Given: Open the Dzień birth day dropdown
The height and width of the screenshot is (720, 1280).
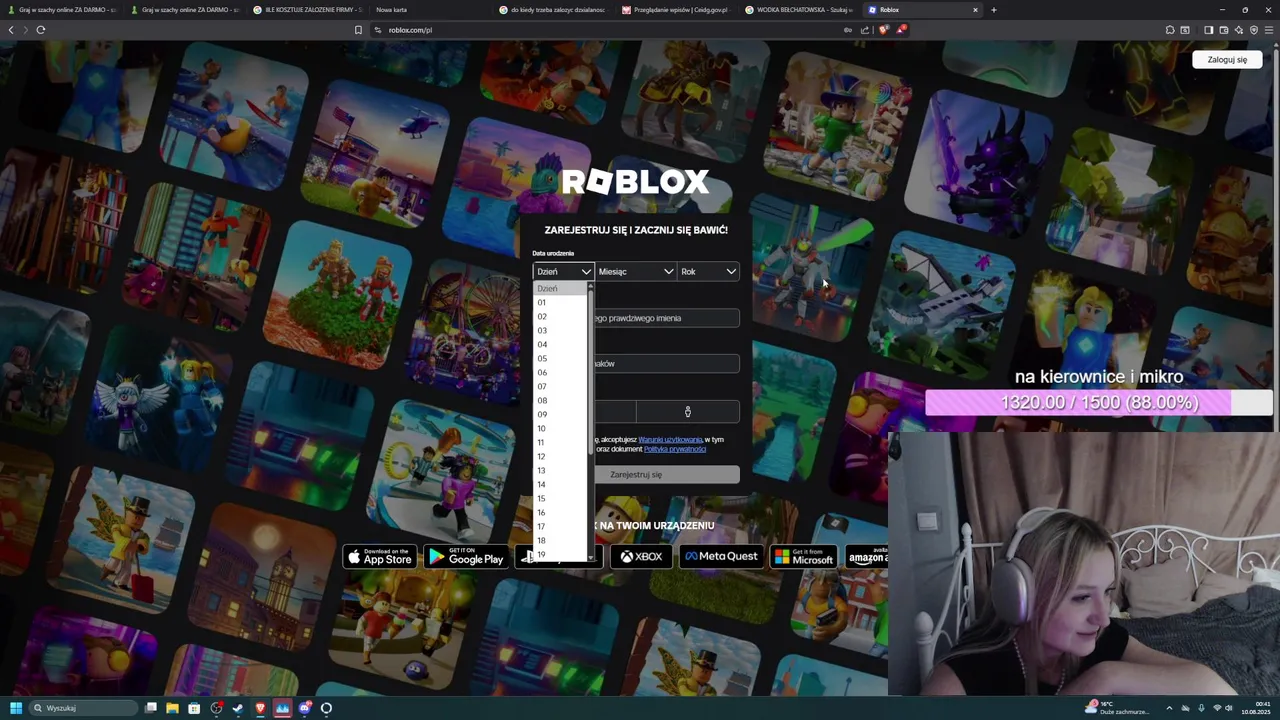Looking at the screenshot, I should pyautogui.click(x=564, y=271).
